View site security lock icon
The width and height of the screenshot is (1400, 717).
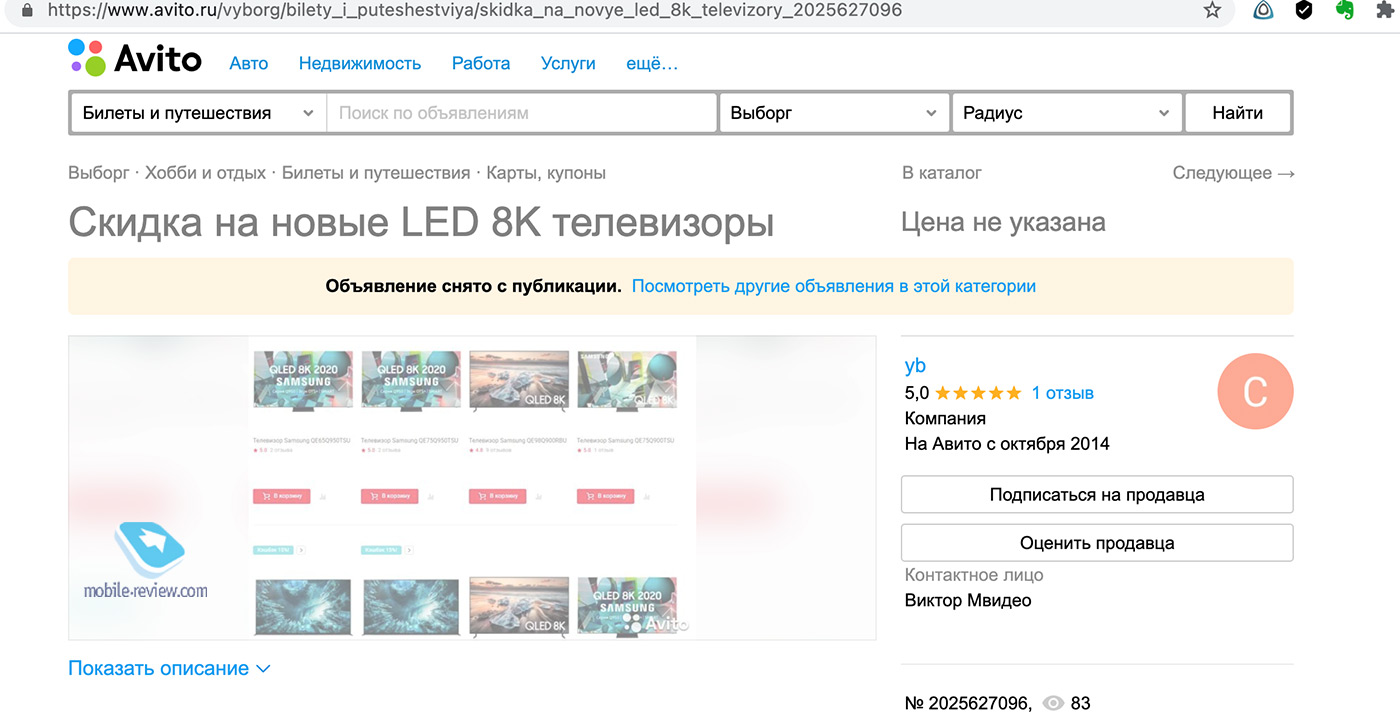[27, 9]
